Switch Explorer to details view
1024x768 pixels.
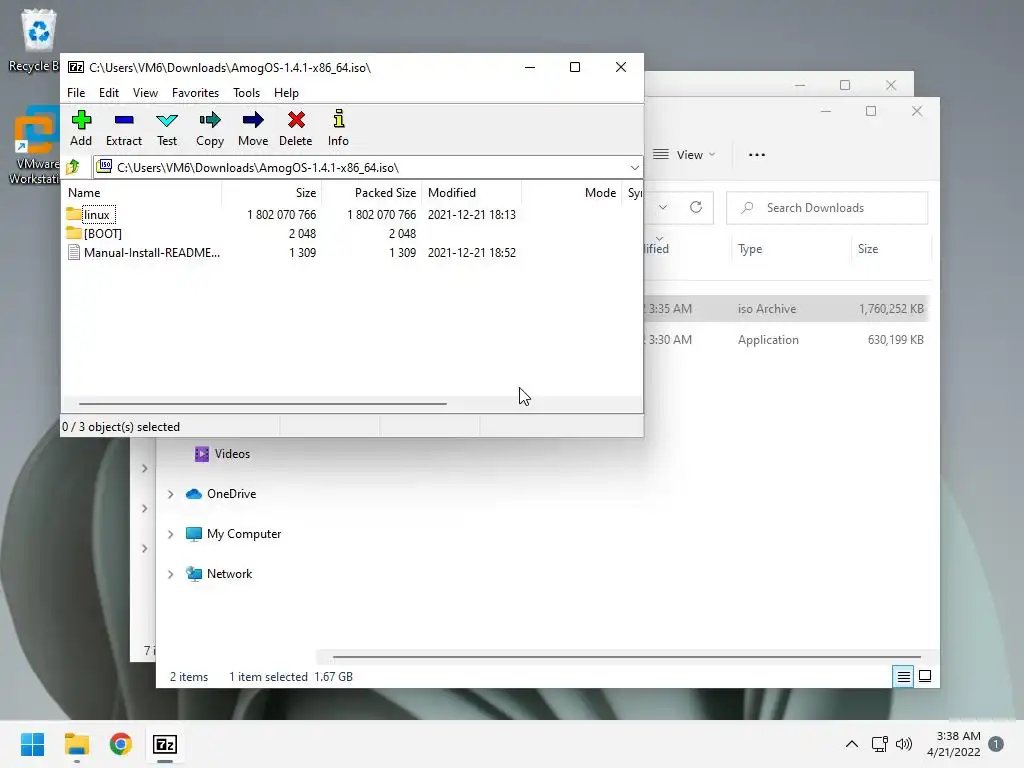[x=903, y=677]
